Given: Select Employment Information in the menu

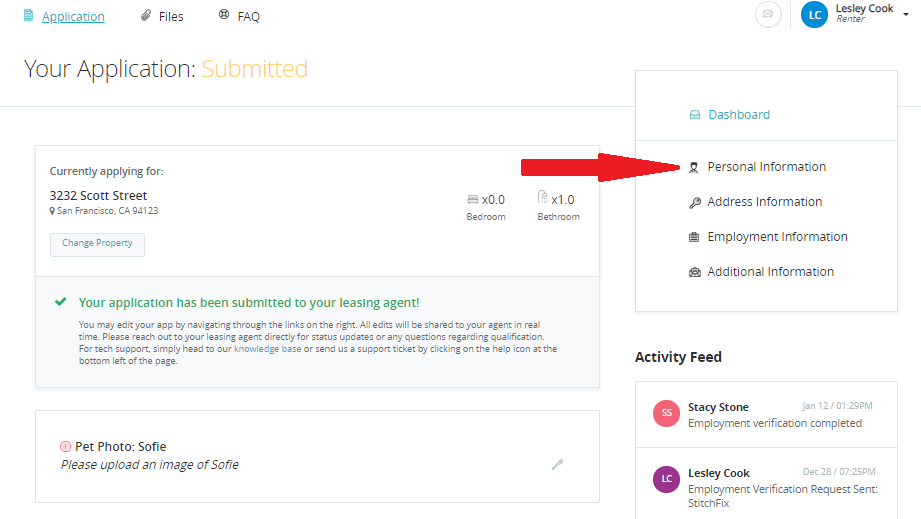Looking at the screenshot, I should pos(777,237).
